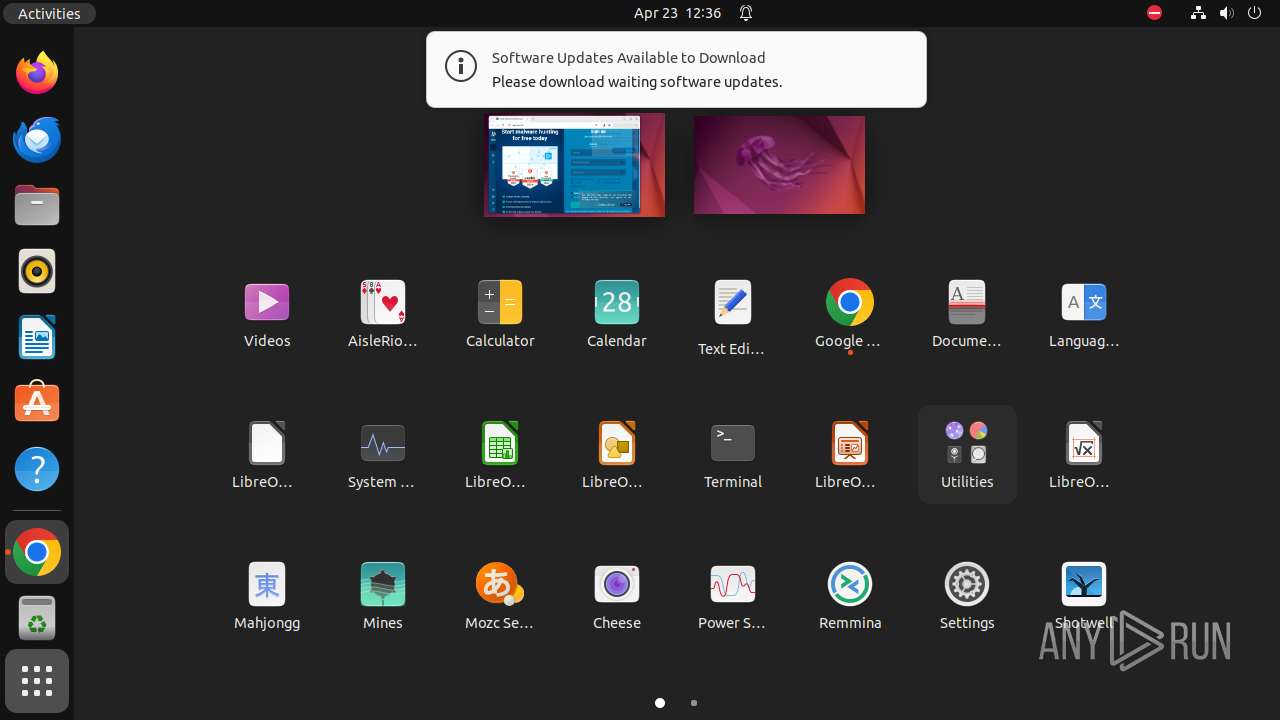Viewport: 1280px width, 720px height.
Task: Start the Mines game
Action: pyautogui.click(x=383, y=596)
